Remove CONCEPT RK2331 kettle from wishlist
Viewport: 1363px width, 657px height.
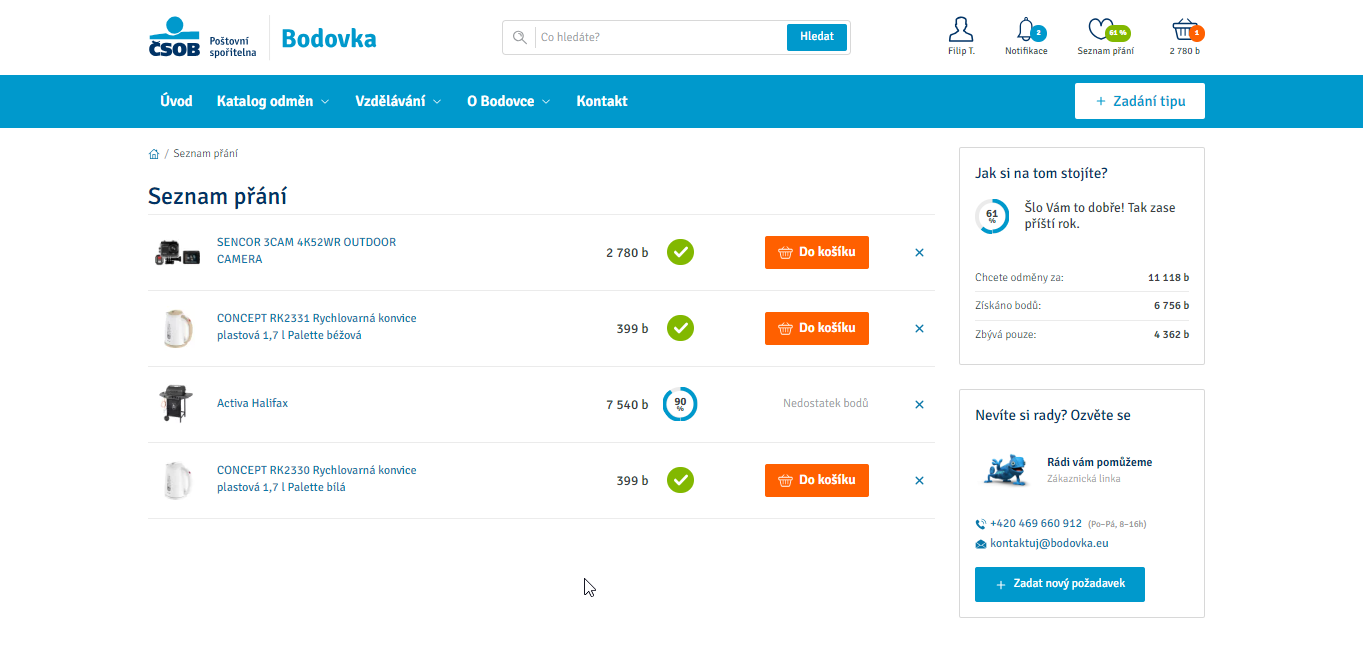coord(919,329)
